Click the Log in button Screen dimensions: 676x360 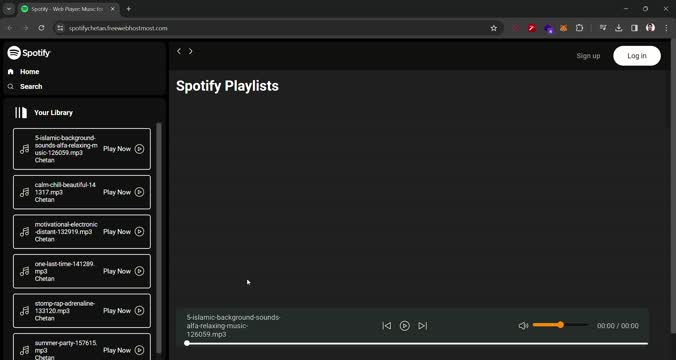click(637, 56)
